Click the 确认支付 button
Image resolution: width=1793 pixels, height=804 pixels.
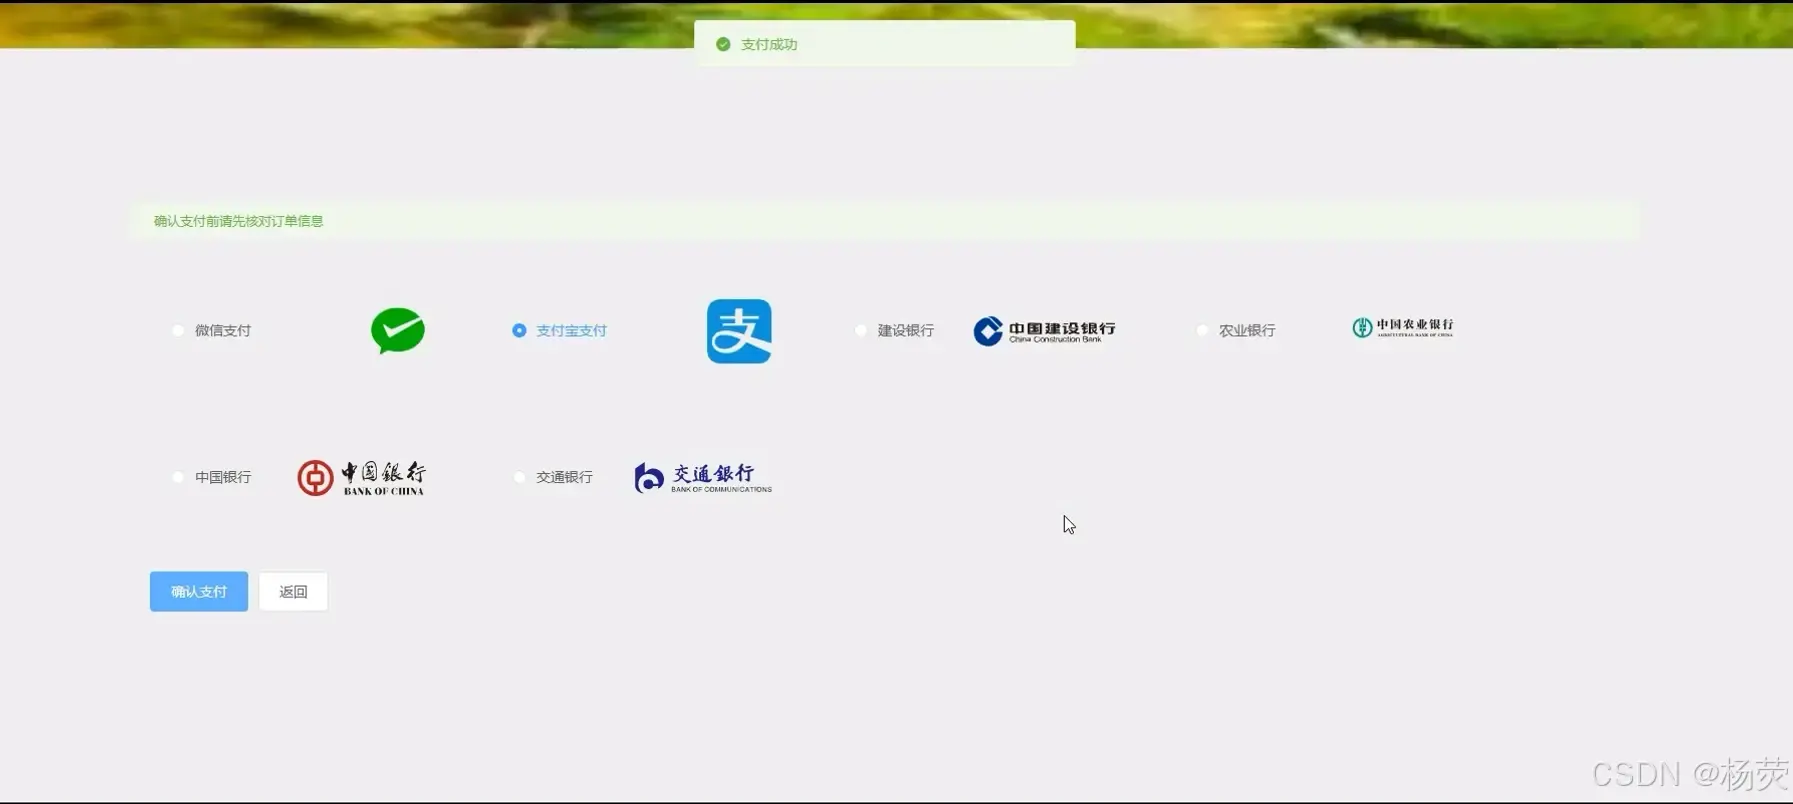199,592
